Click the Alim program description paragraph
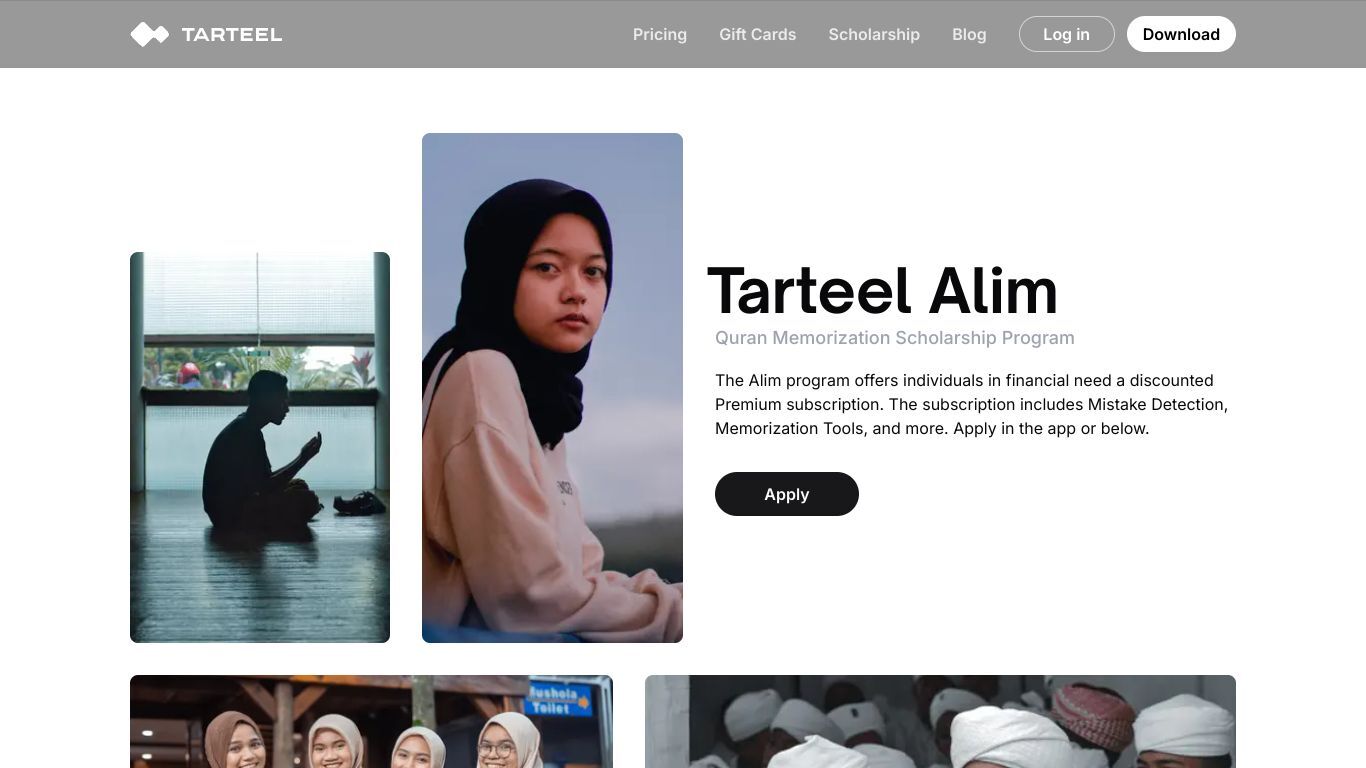The image size is (1366, 768). [971, 404]
